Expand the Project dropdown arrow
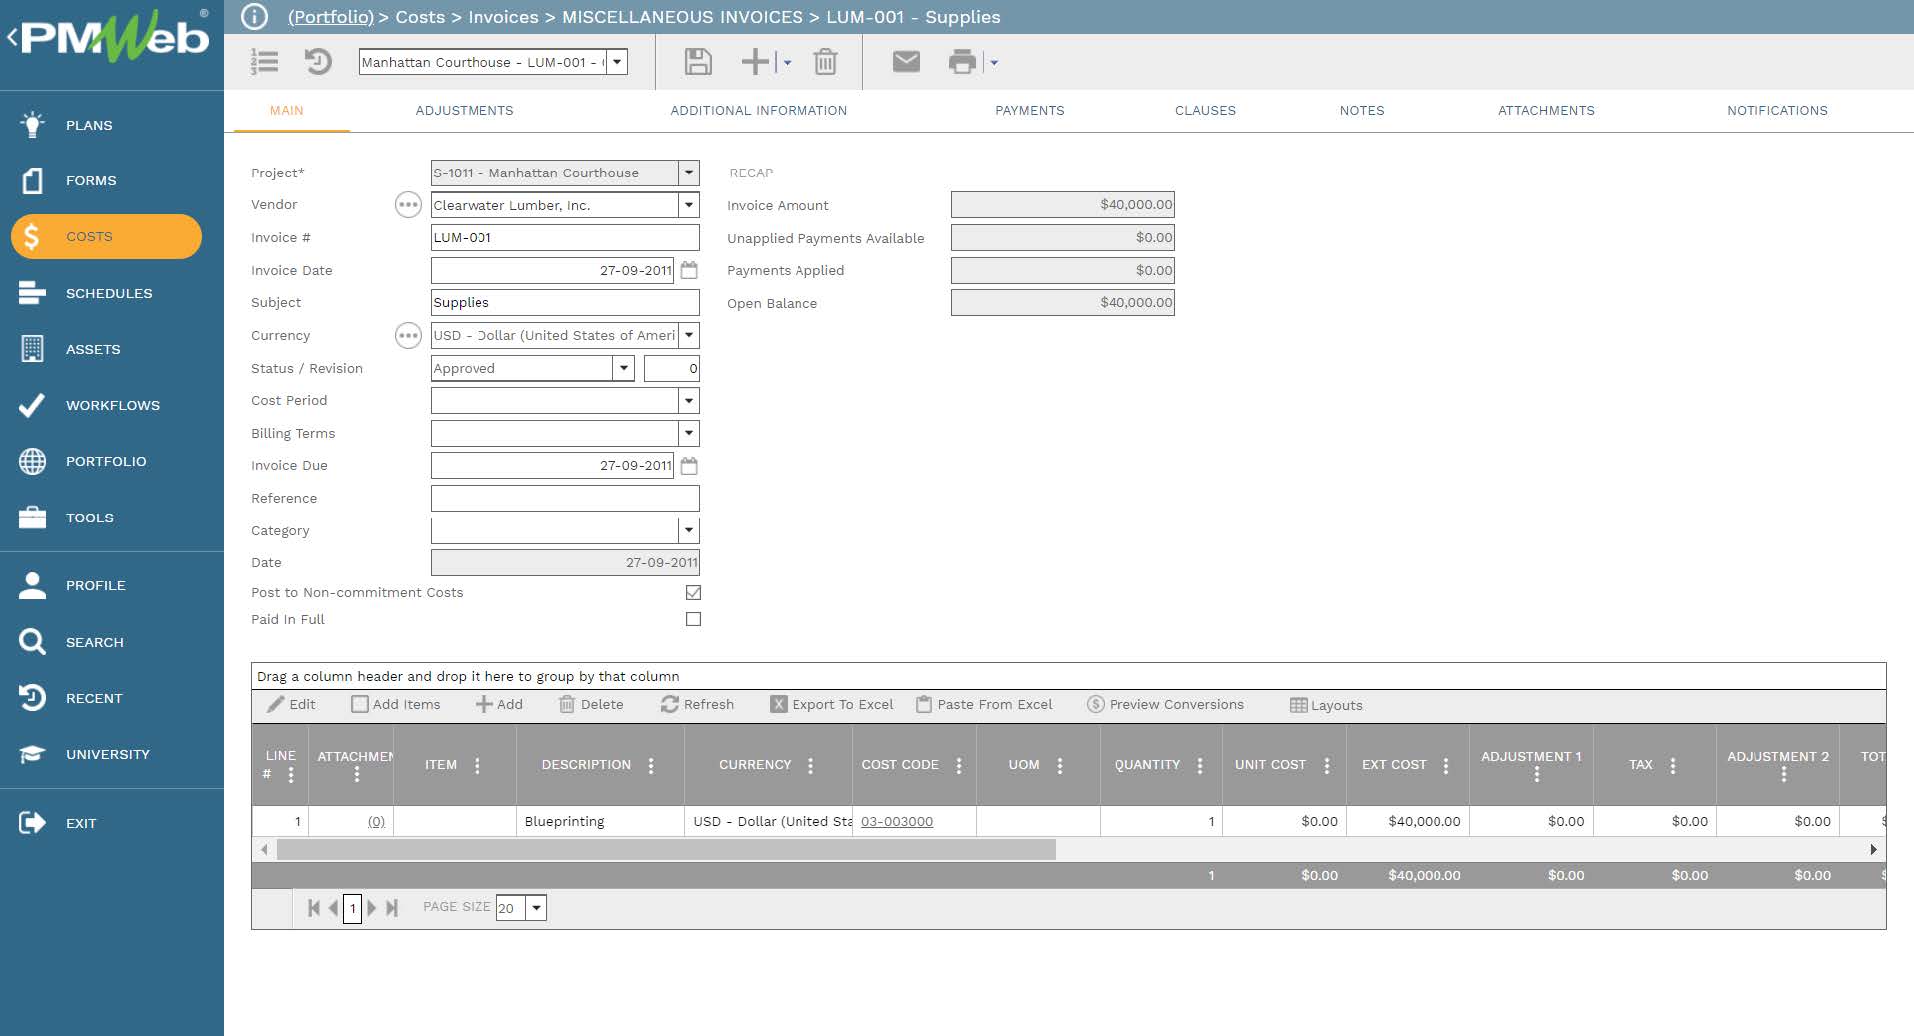The width and height of the screenshot is (1914, 1036). coord(688,173)
